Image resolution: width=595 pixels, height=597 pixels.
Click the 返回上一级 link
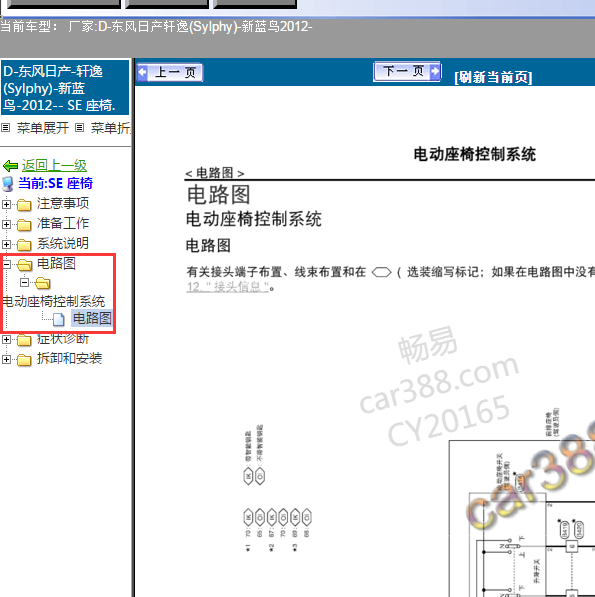(x=54, y=166)
